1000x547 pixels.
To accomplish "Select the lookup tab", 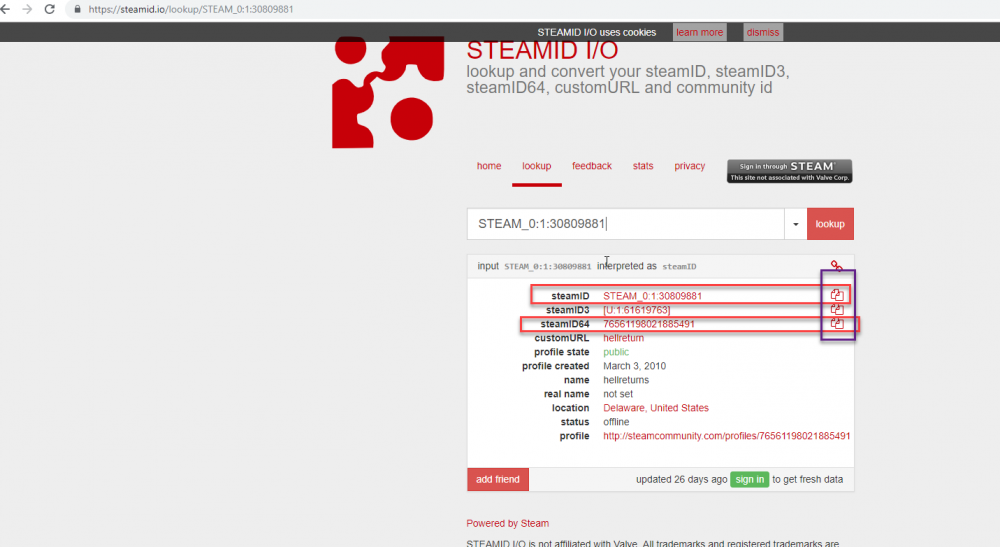I will click(x=536, y=166).
